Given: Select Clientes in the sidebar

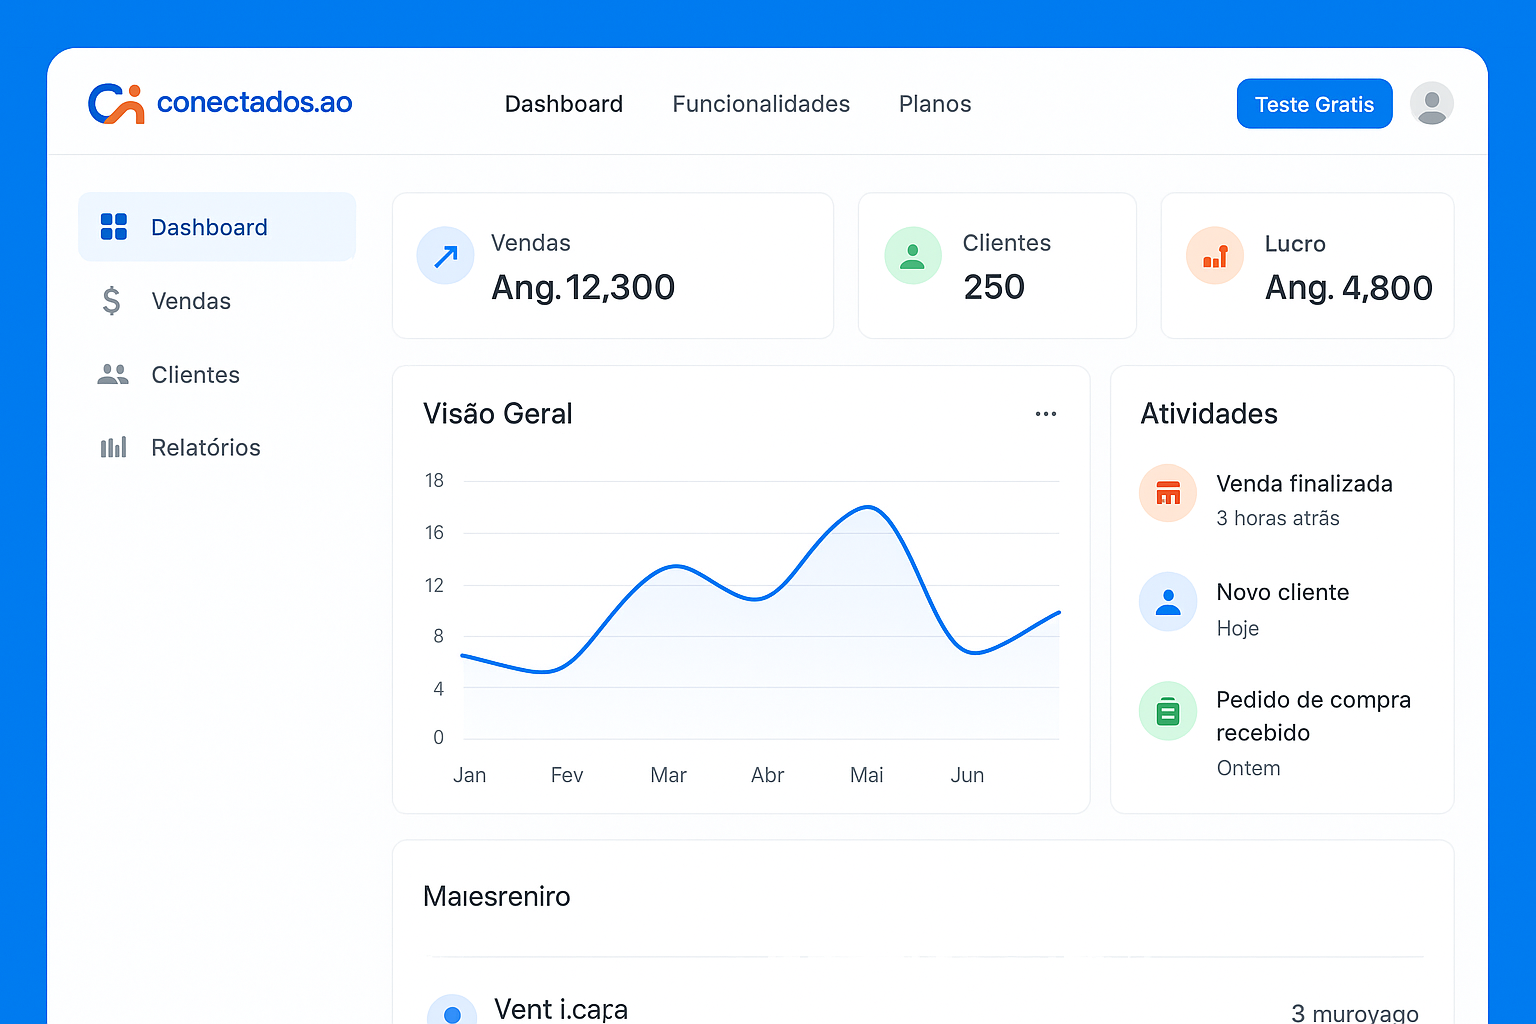Looking at the screenshot, I should click(217, 375).
